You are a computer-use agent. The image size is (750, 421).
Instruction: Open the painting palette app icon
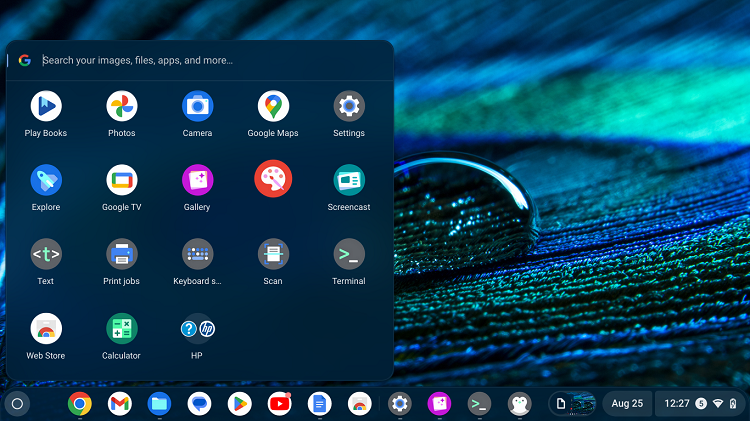(273, 179)
